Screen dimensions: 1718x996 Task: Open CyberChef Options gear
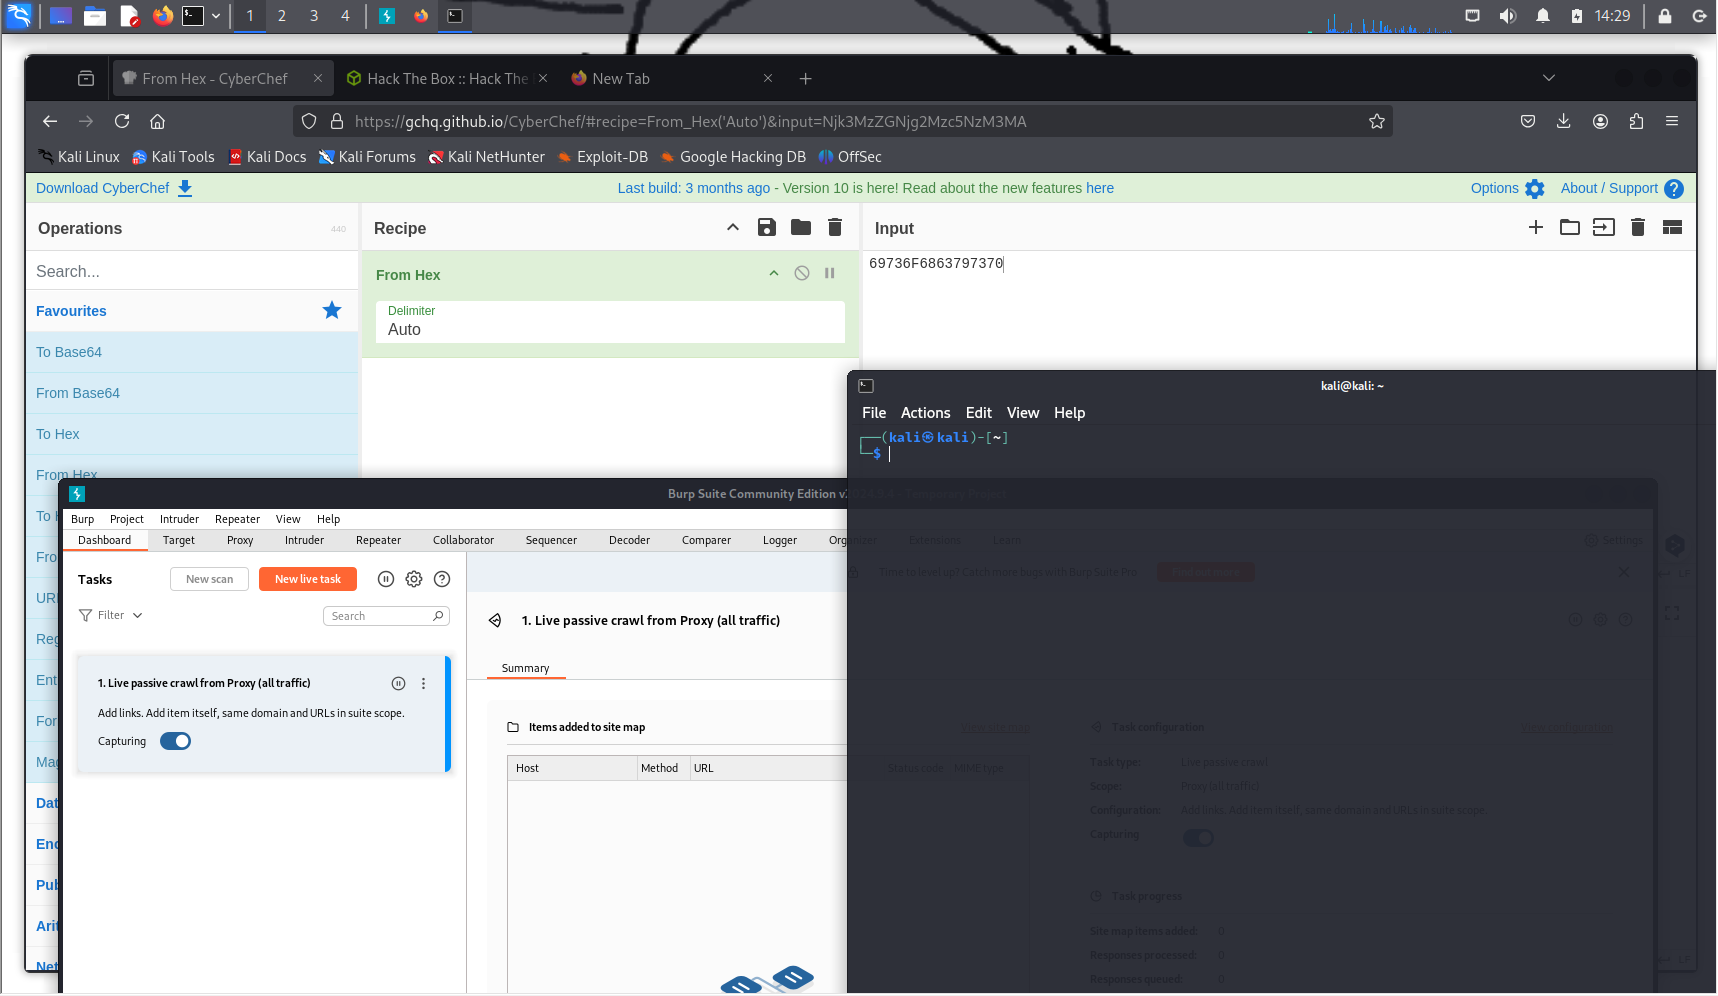(1508, 188)
